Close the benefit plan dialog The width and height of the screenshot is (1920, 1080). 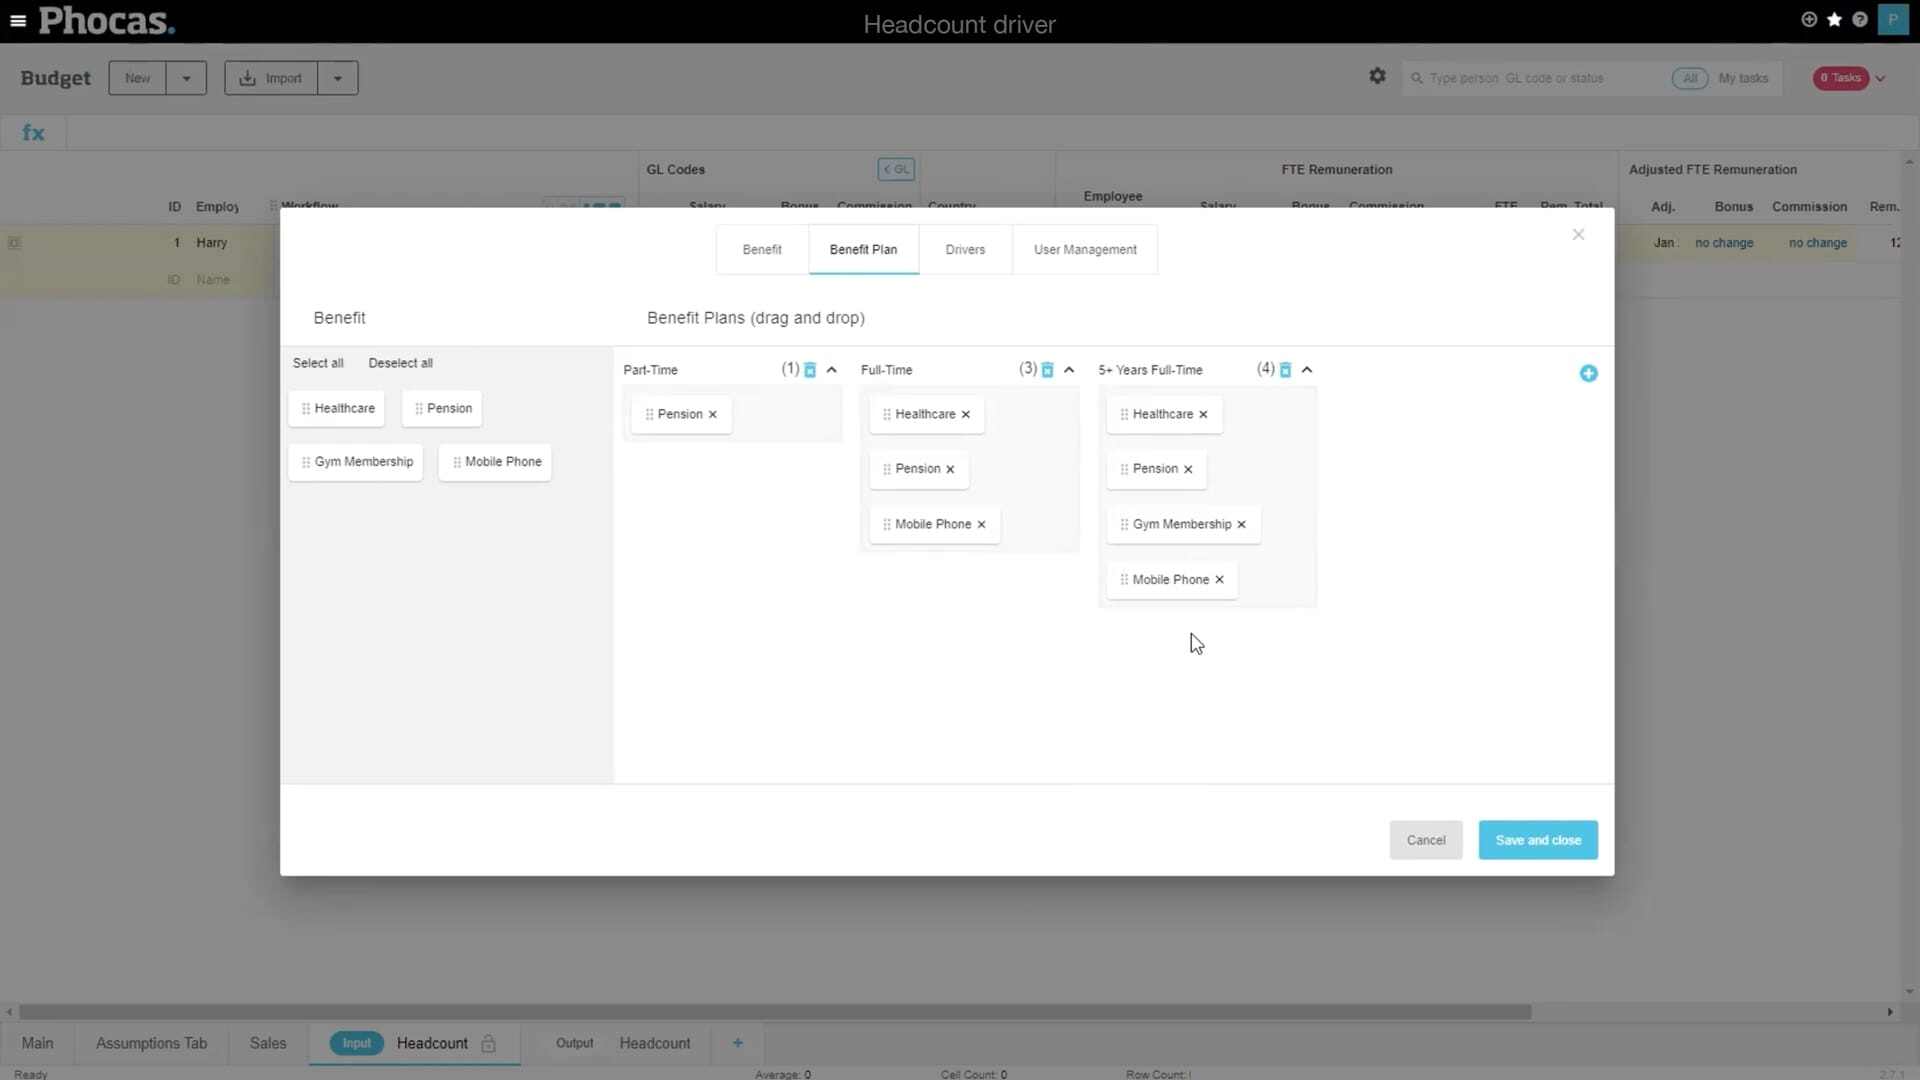point(1578,234)
